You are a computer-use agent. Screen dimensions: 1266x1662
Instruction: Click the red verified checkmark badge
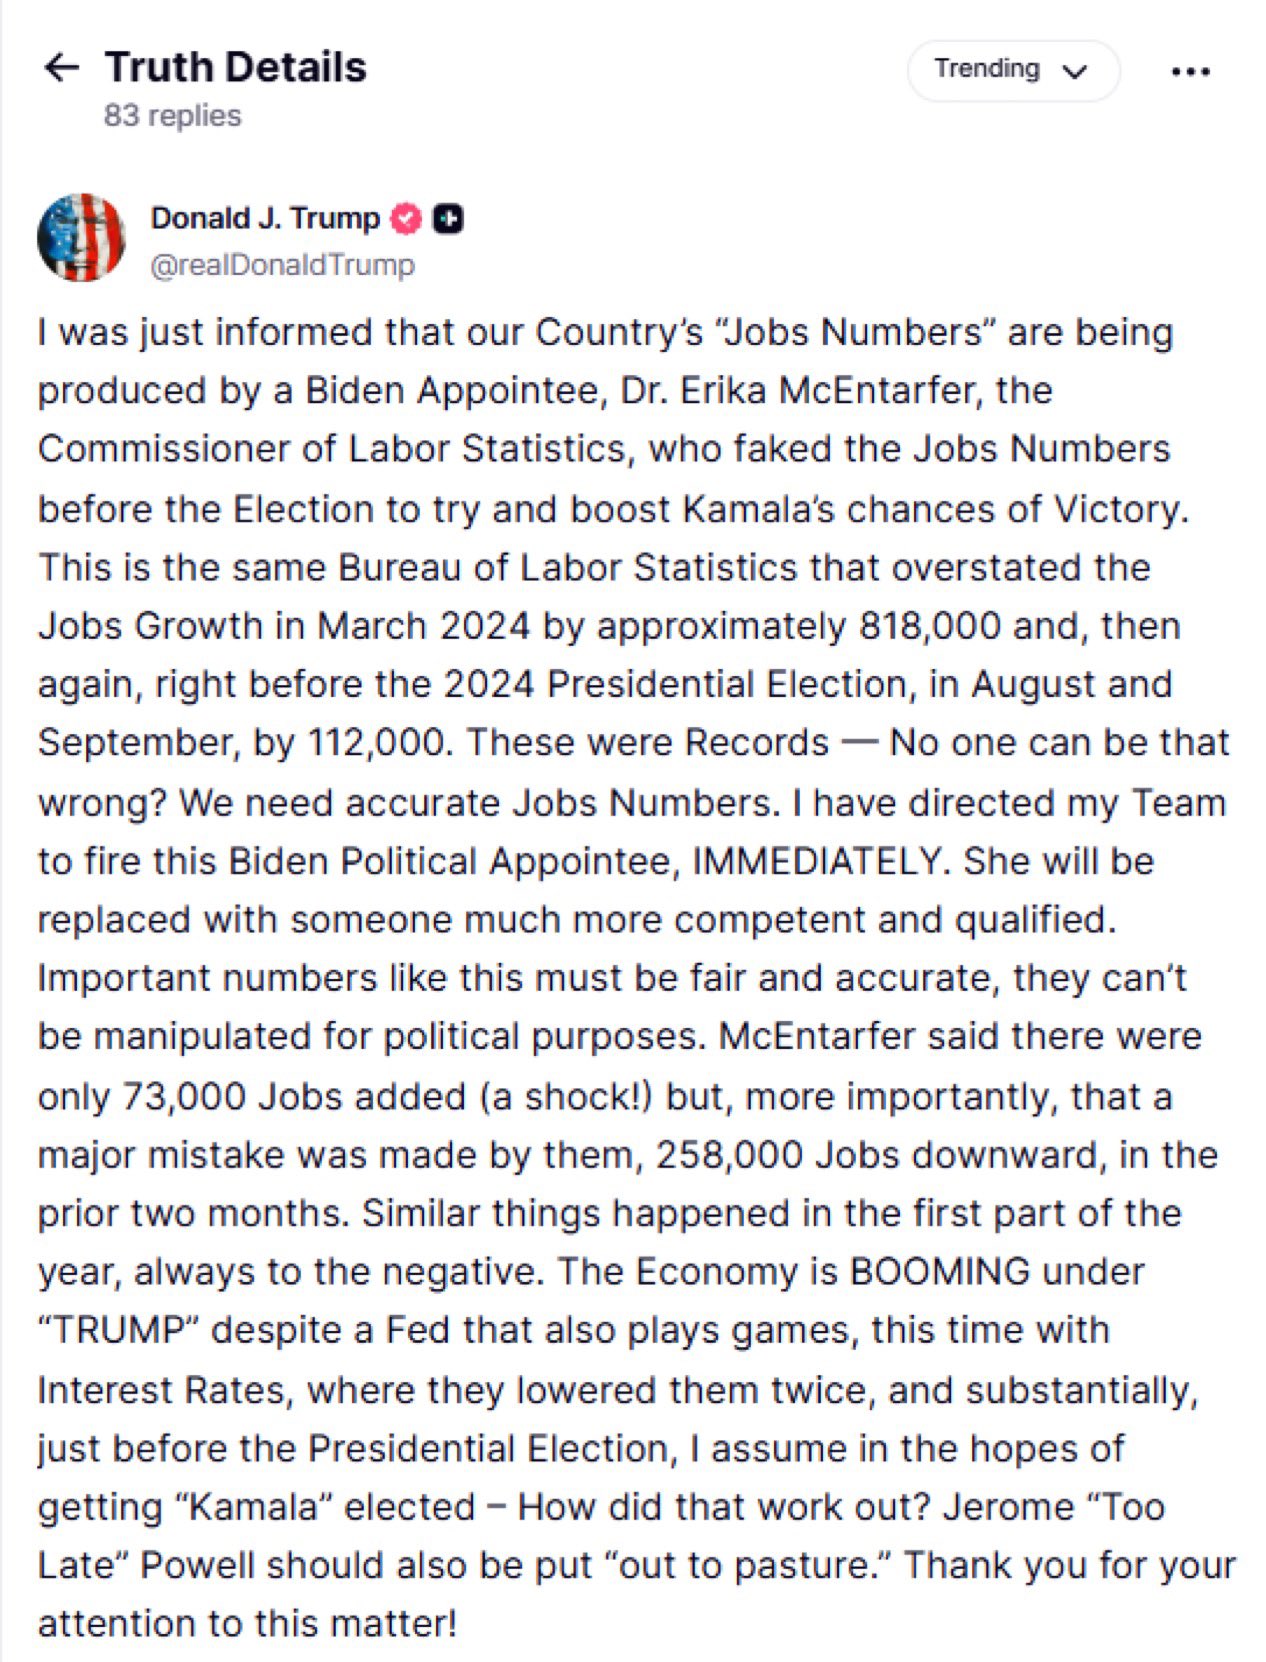405,218
